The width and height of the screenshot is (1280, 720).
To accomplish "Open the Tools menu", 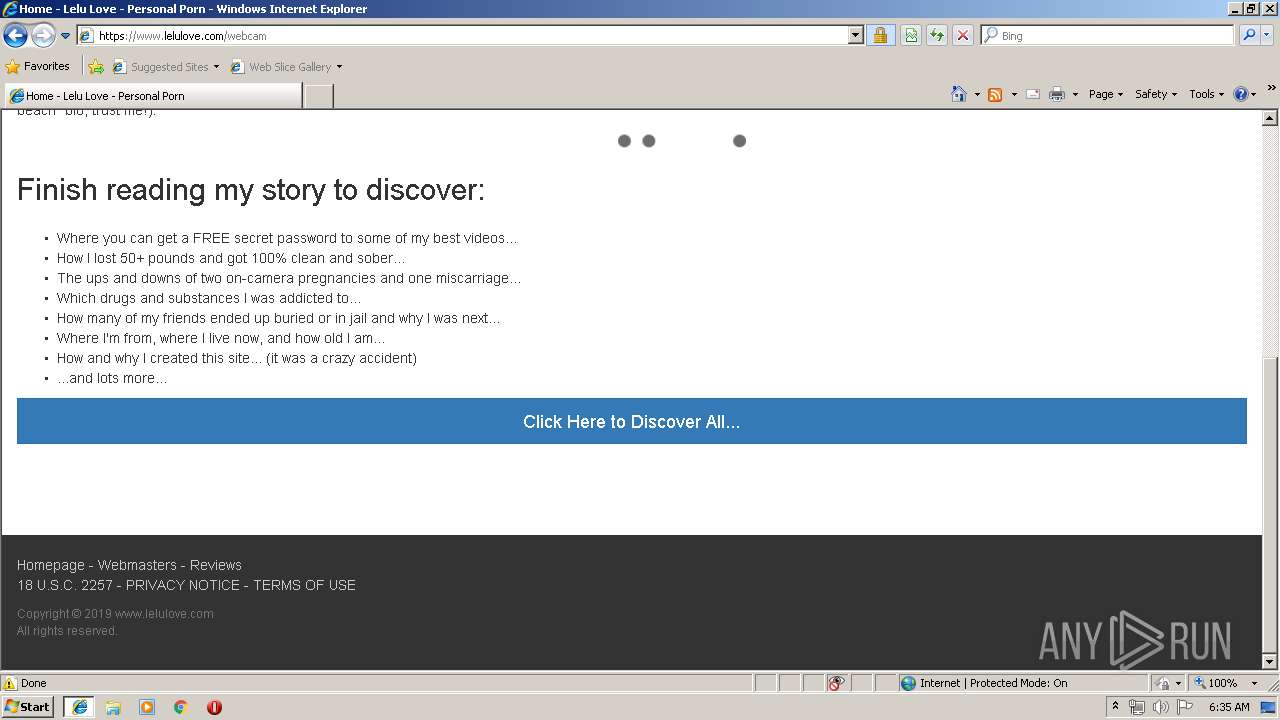I will tap(1206, 94).
